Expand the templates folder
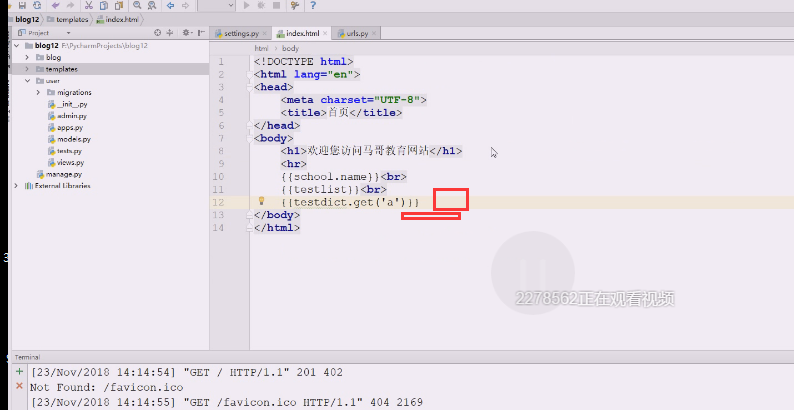The width and height of the screenshot is (794, 410). tap(27, 69)
